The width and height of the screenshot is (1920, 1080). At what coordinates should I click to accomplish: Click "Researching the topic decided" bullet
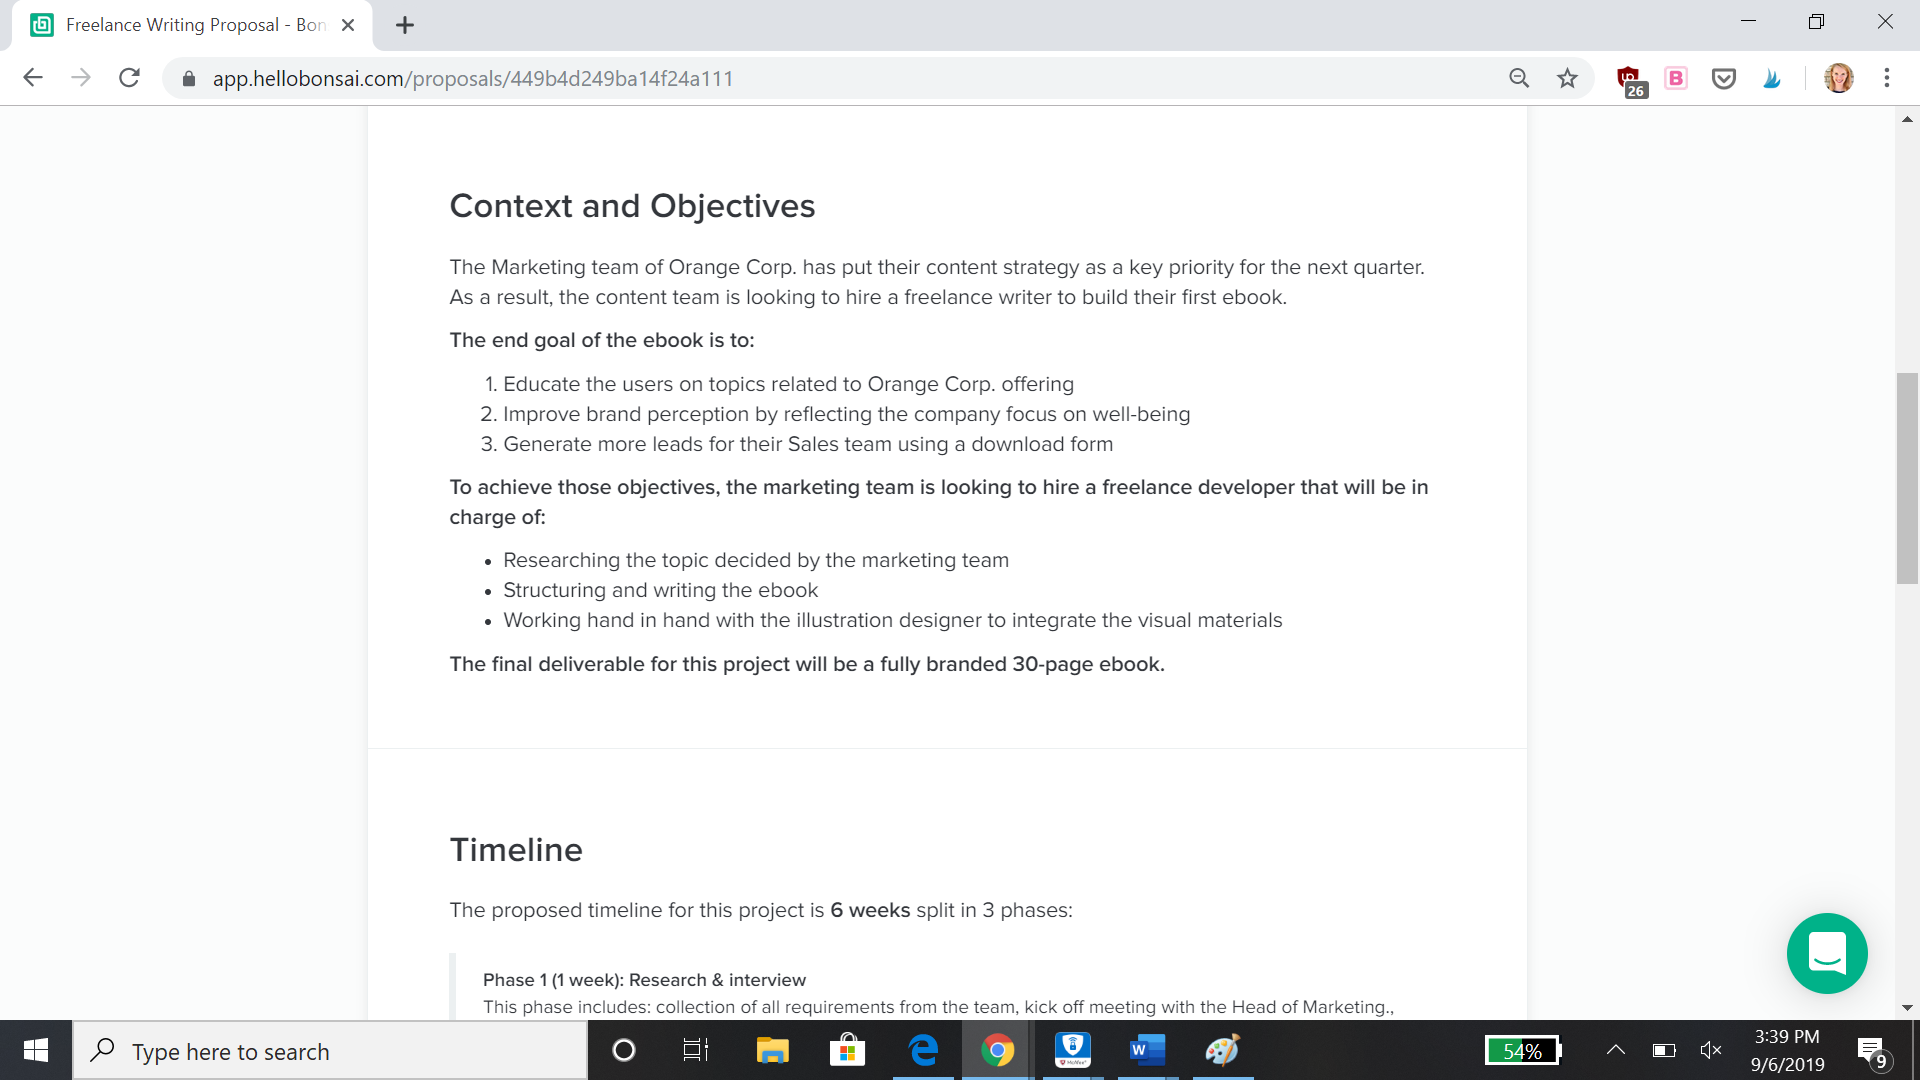(x=756, y=560)
